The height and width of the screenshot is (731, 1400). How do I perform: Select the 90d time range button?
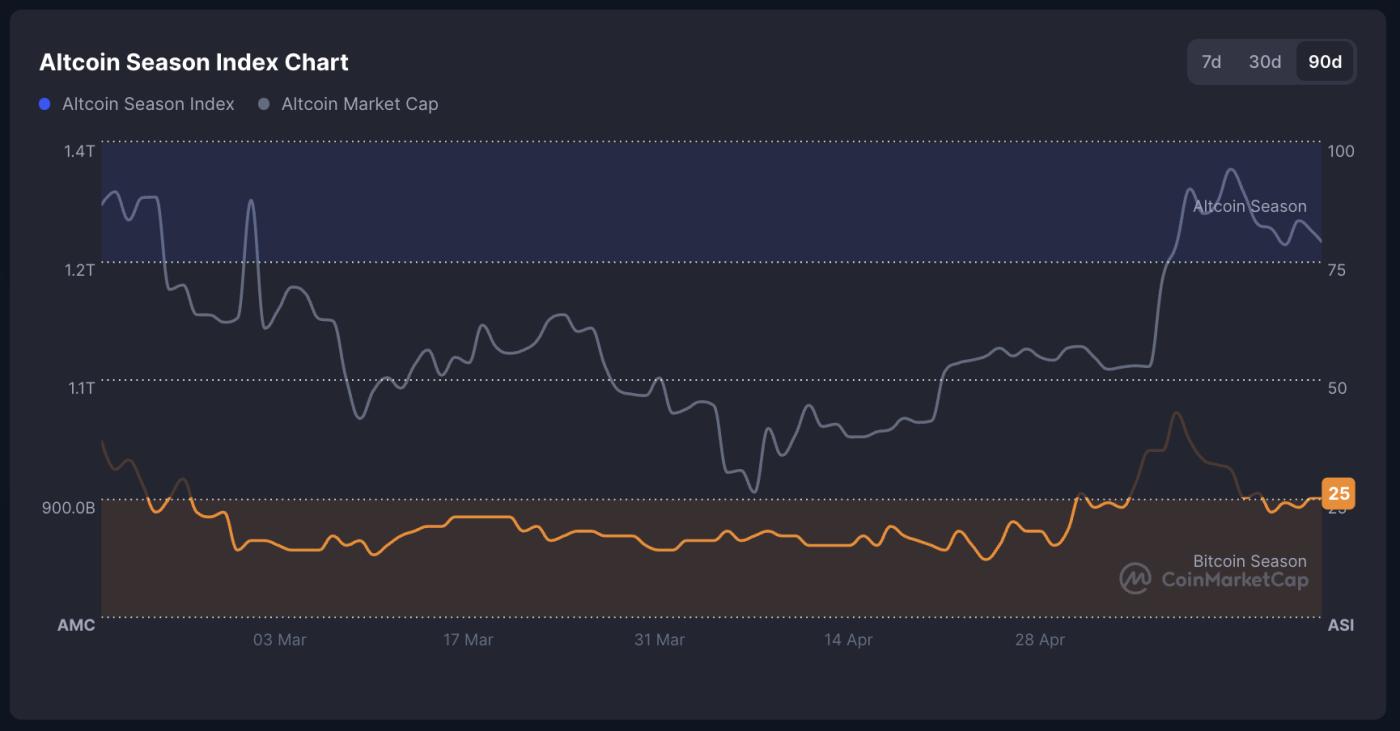pos(1325,61)
